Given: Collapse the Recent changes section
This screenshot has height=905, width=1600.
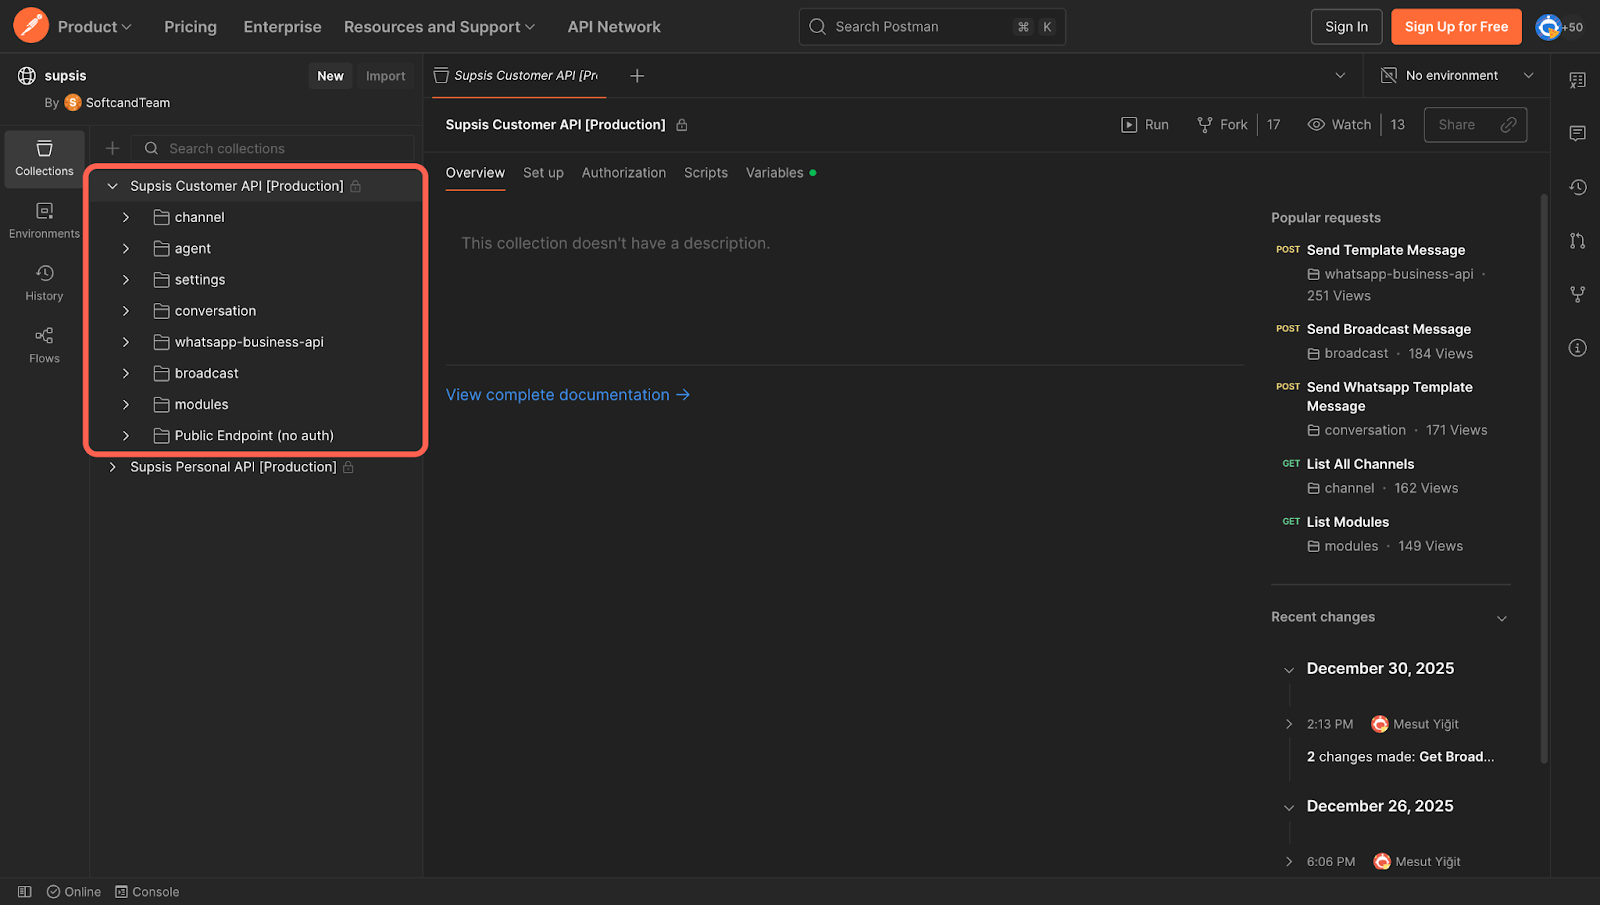Looking at the screenshot, I should point(1501,618).
